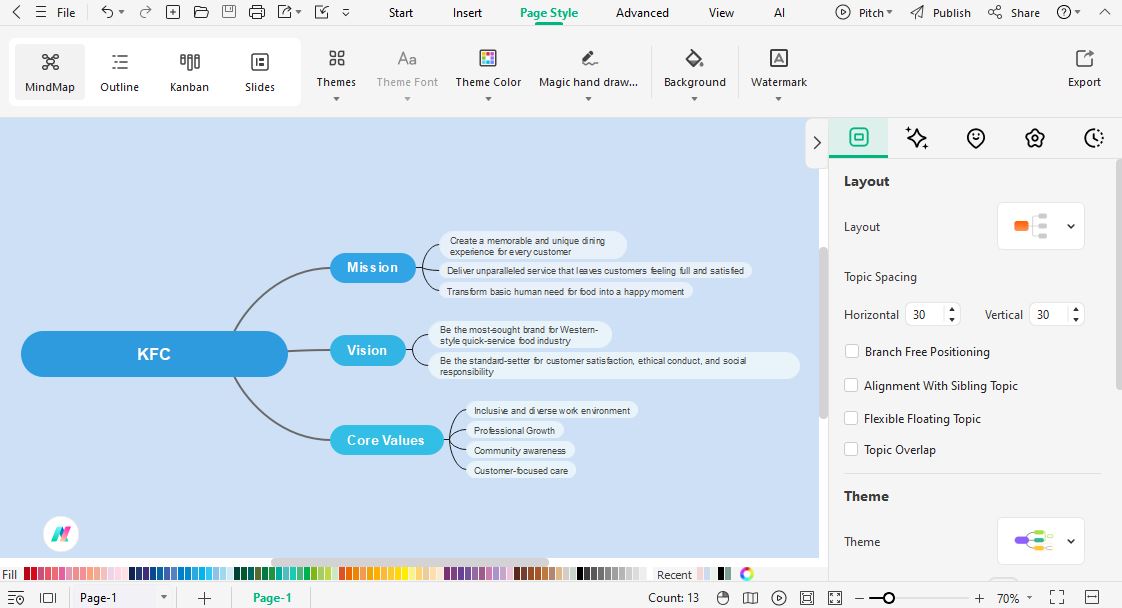Open the Watermark options

(779, 72)
